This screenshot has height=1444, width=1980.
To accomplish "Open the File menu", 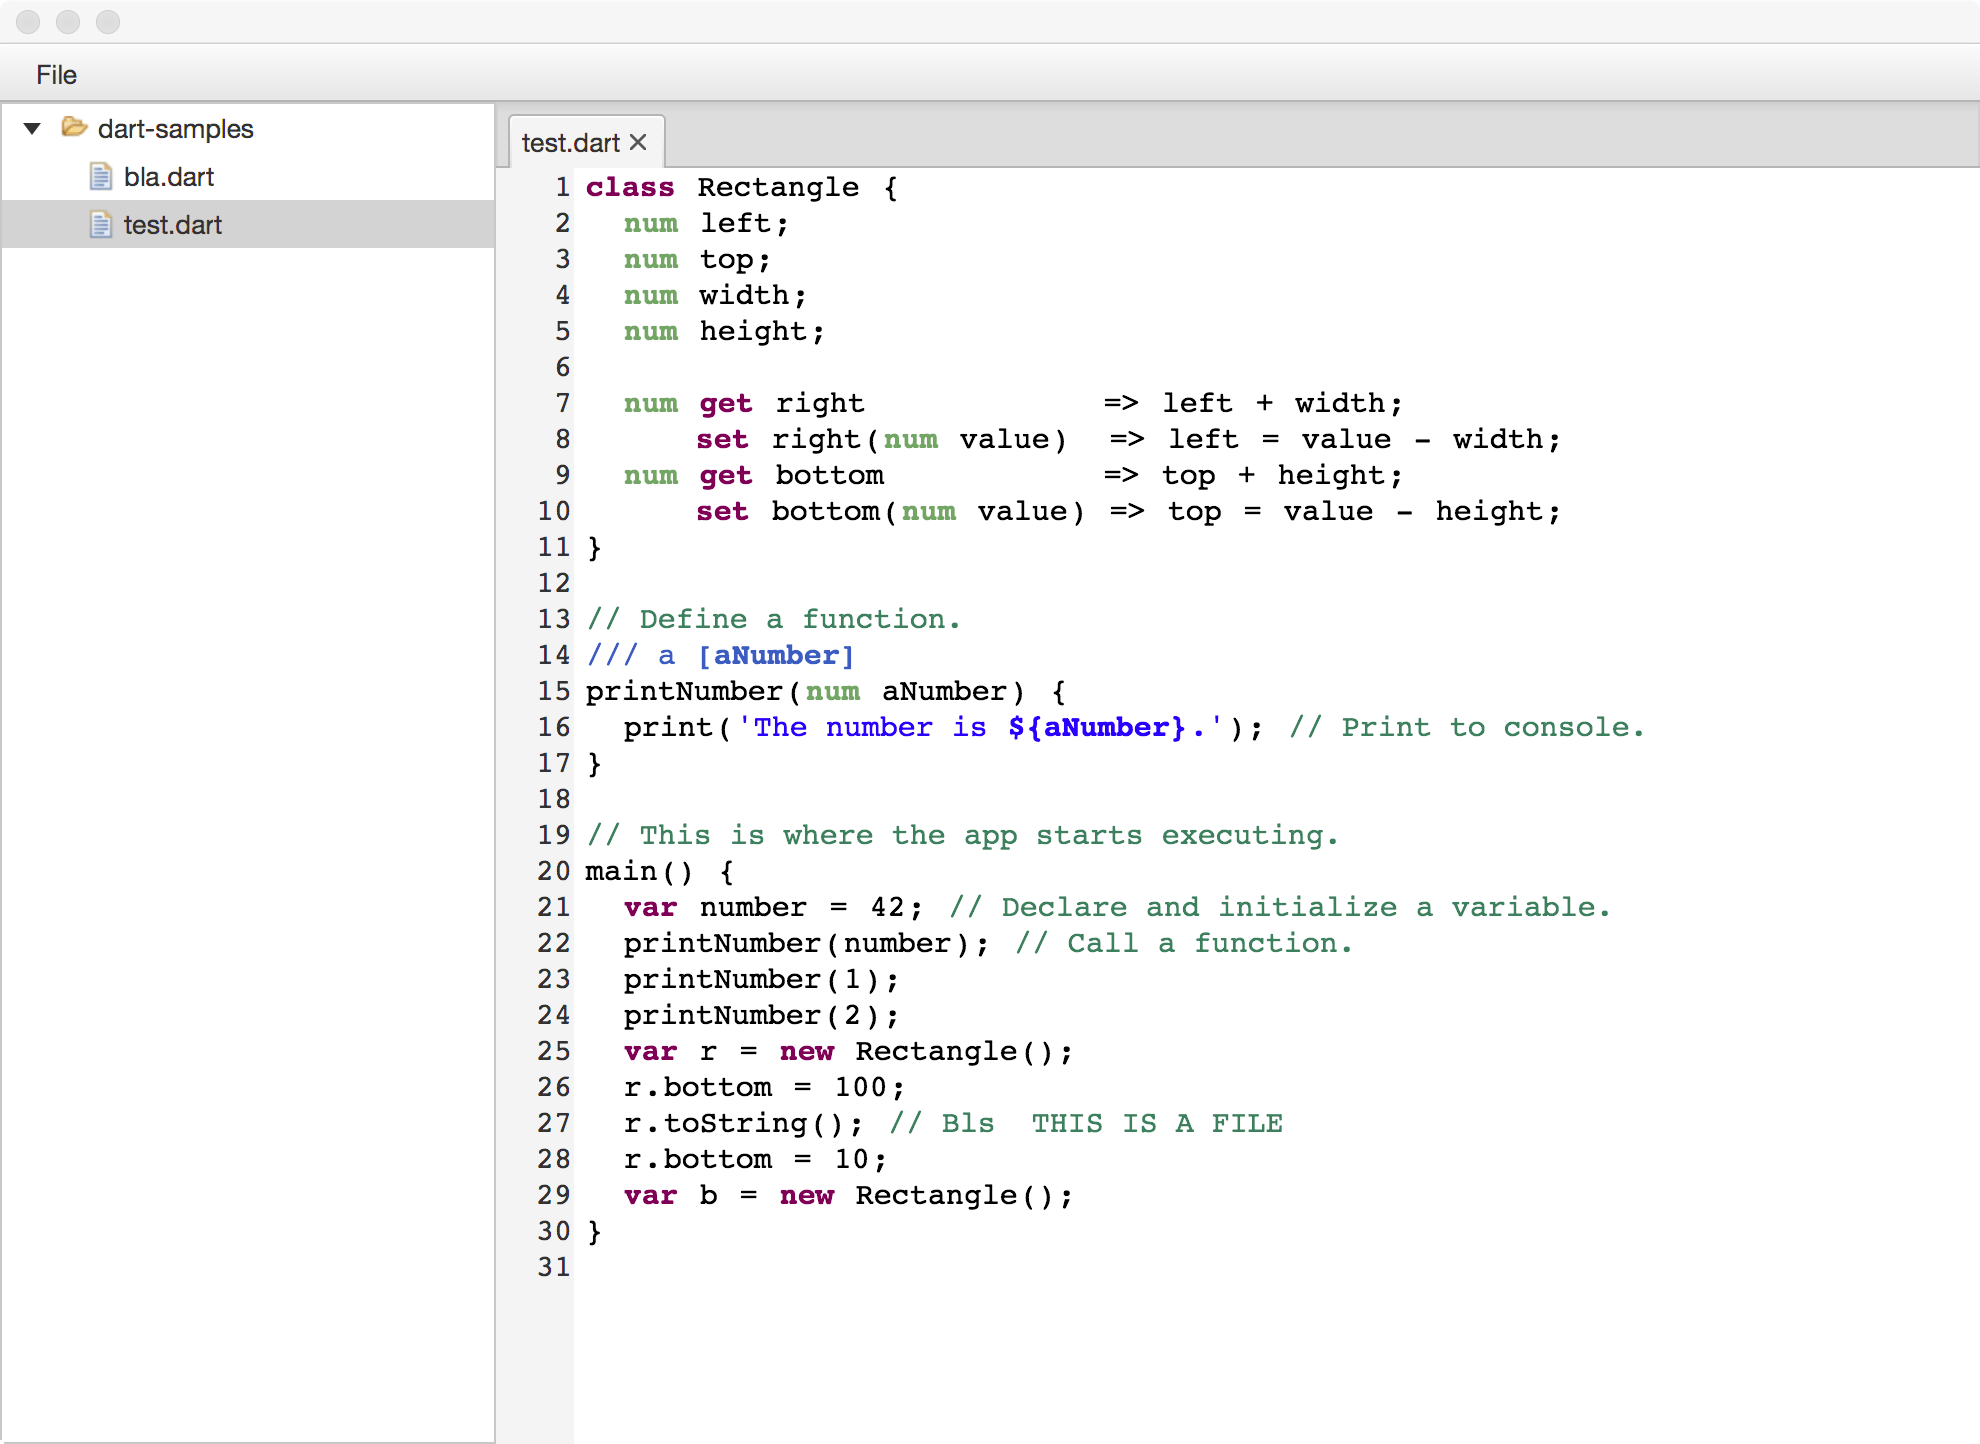I will click(56, 75).
